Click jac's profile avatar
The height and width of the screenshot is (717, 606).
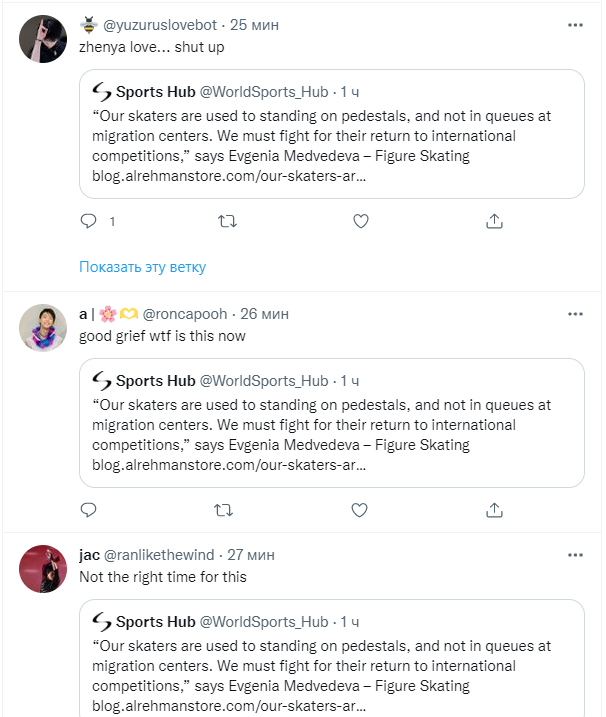(43, 569)
